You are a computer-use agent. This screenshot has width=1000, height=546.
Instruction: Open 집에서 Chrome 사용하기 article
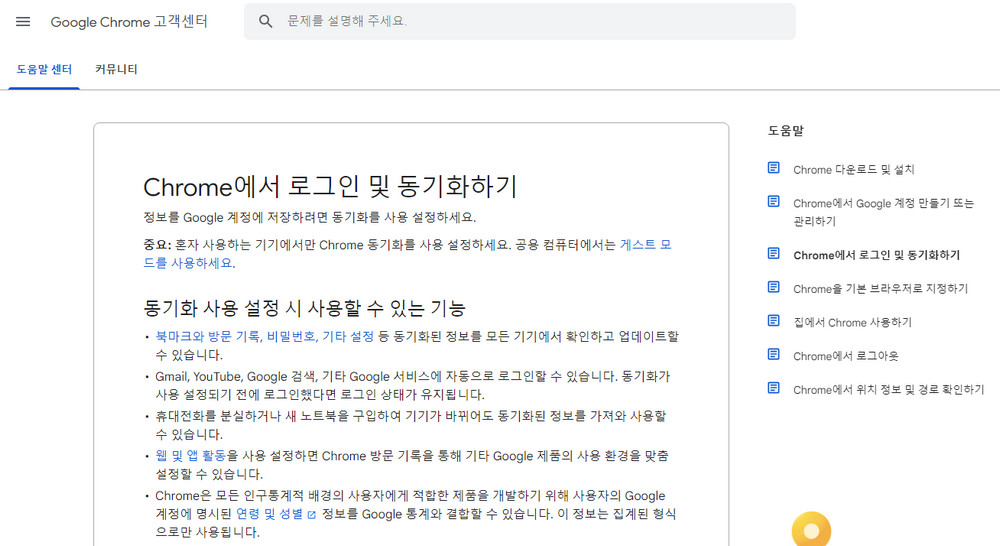coord(852,323)
